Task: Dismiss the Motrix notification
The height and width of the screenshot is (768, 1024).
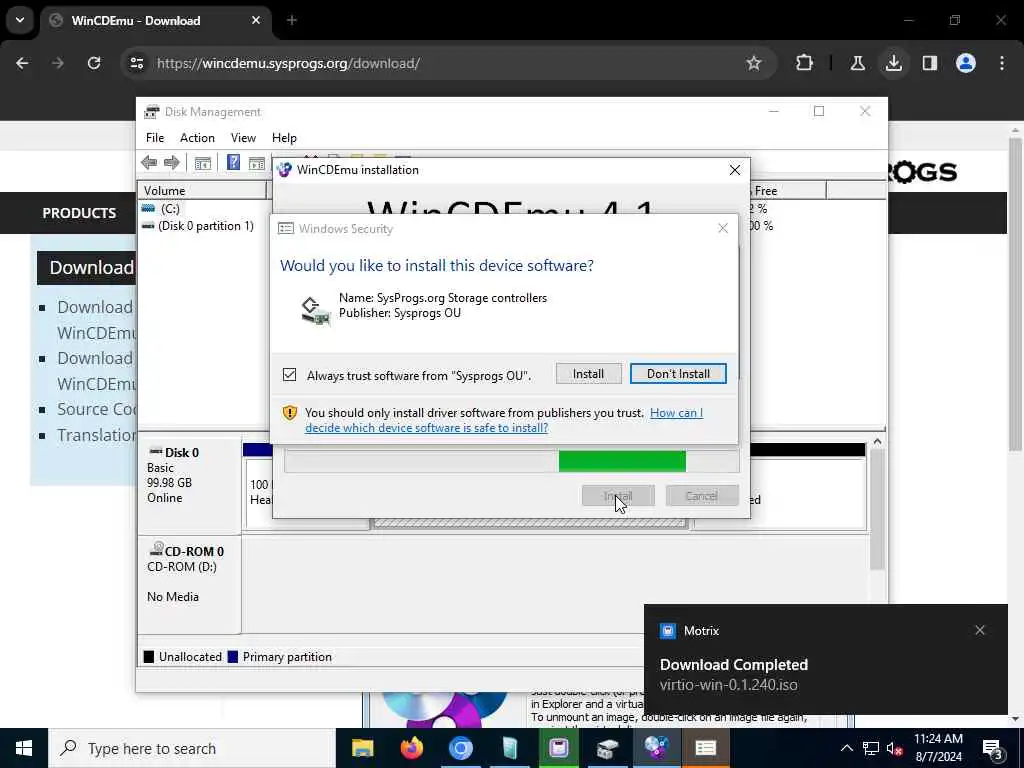Action: point(980,630)
